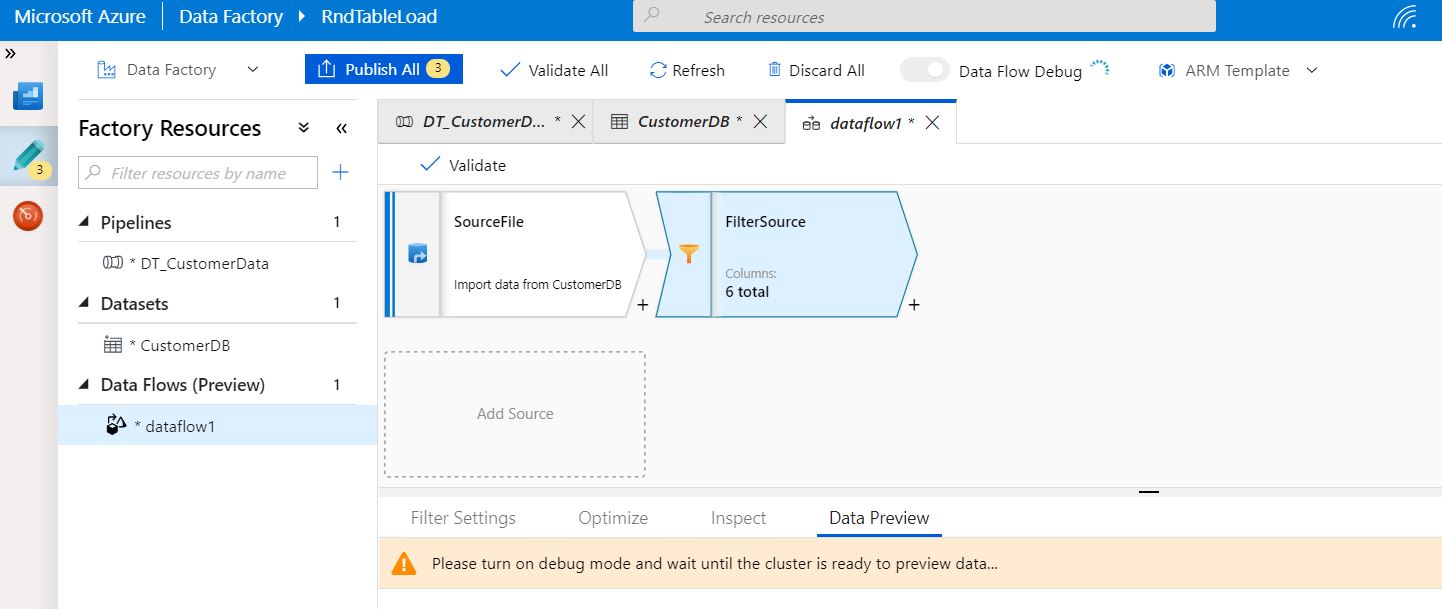This screenshot has height=609, width=1442.
Task: Click the SourceFile source icon
Action: pyautogui.click(x=418, y=254)
